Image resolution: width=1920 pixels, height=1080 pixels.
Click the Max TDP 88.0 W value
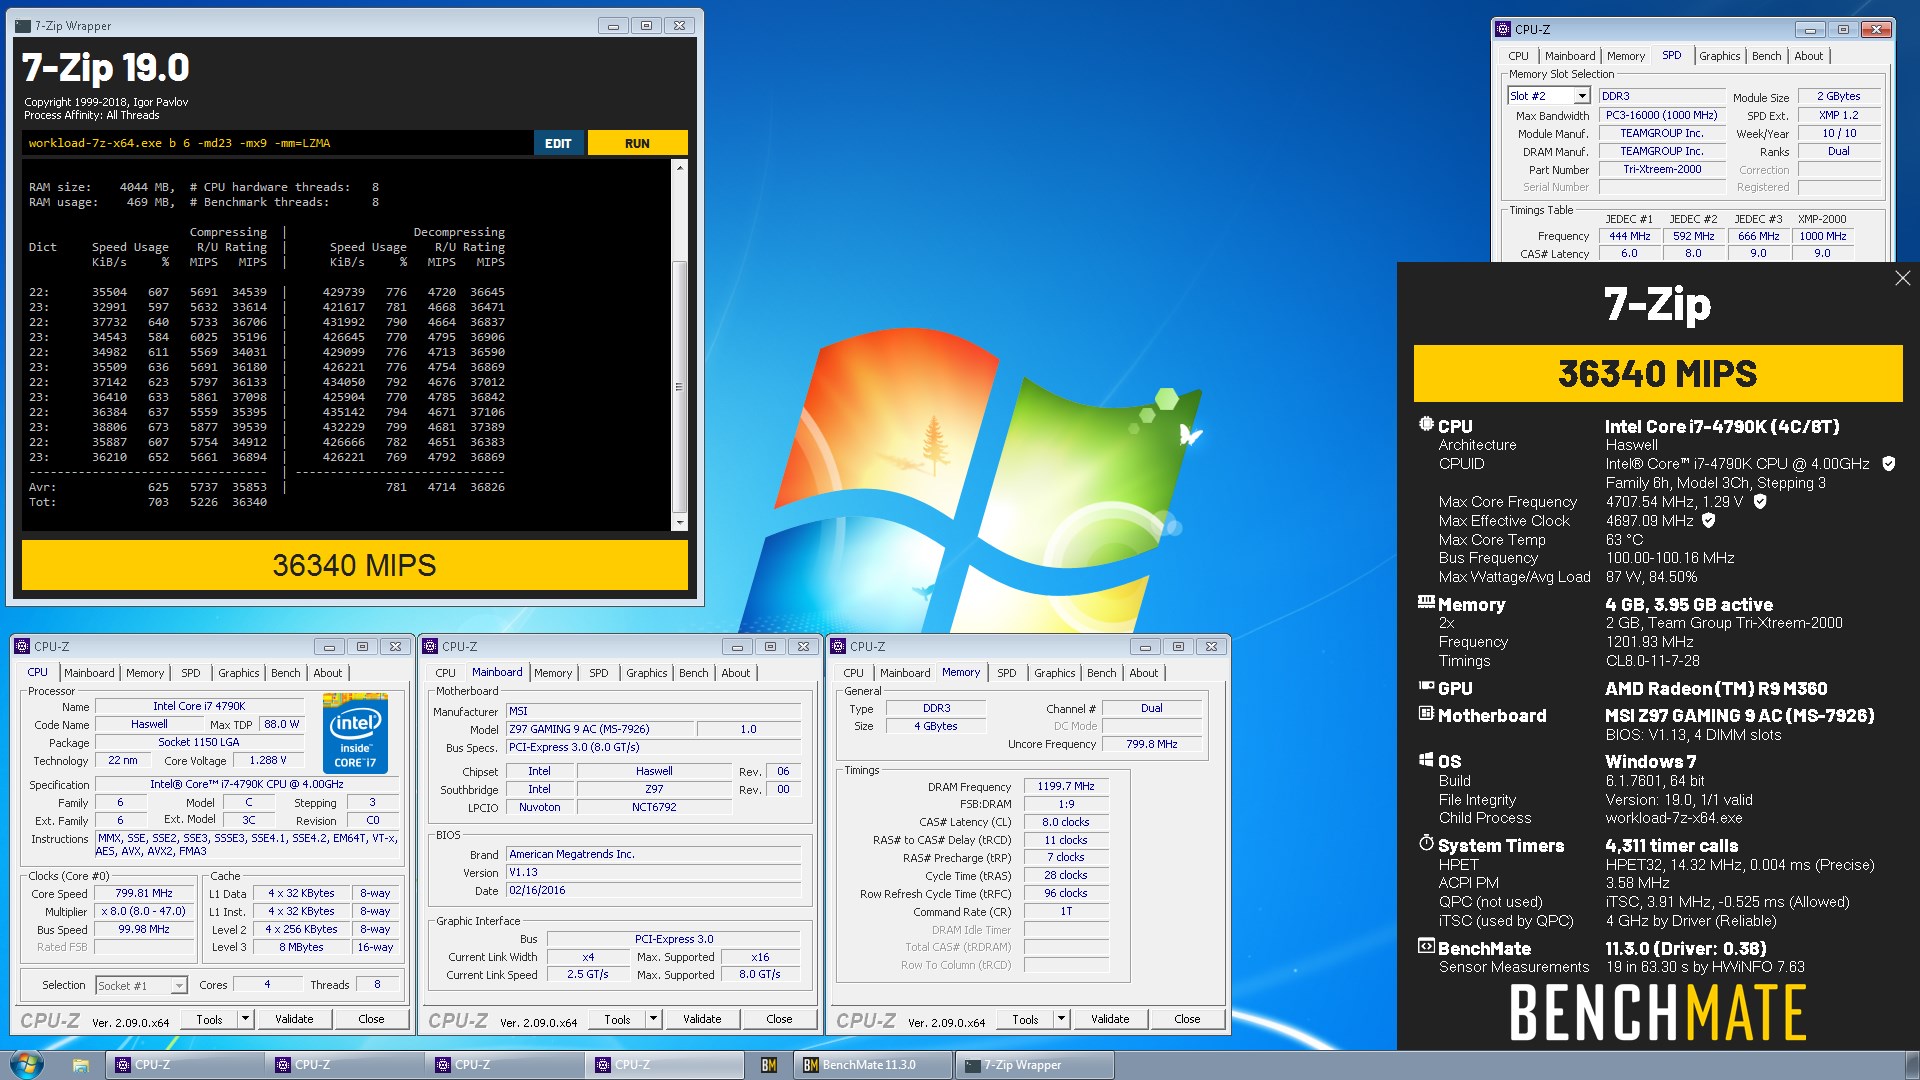pos(281,724)
